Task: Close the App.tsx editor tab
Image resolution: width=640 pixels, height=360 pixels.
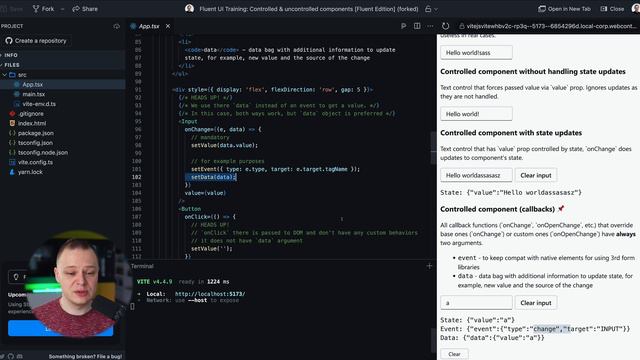Action: [168, 26]
